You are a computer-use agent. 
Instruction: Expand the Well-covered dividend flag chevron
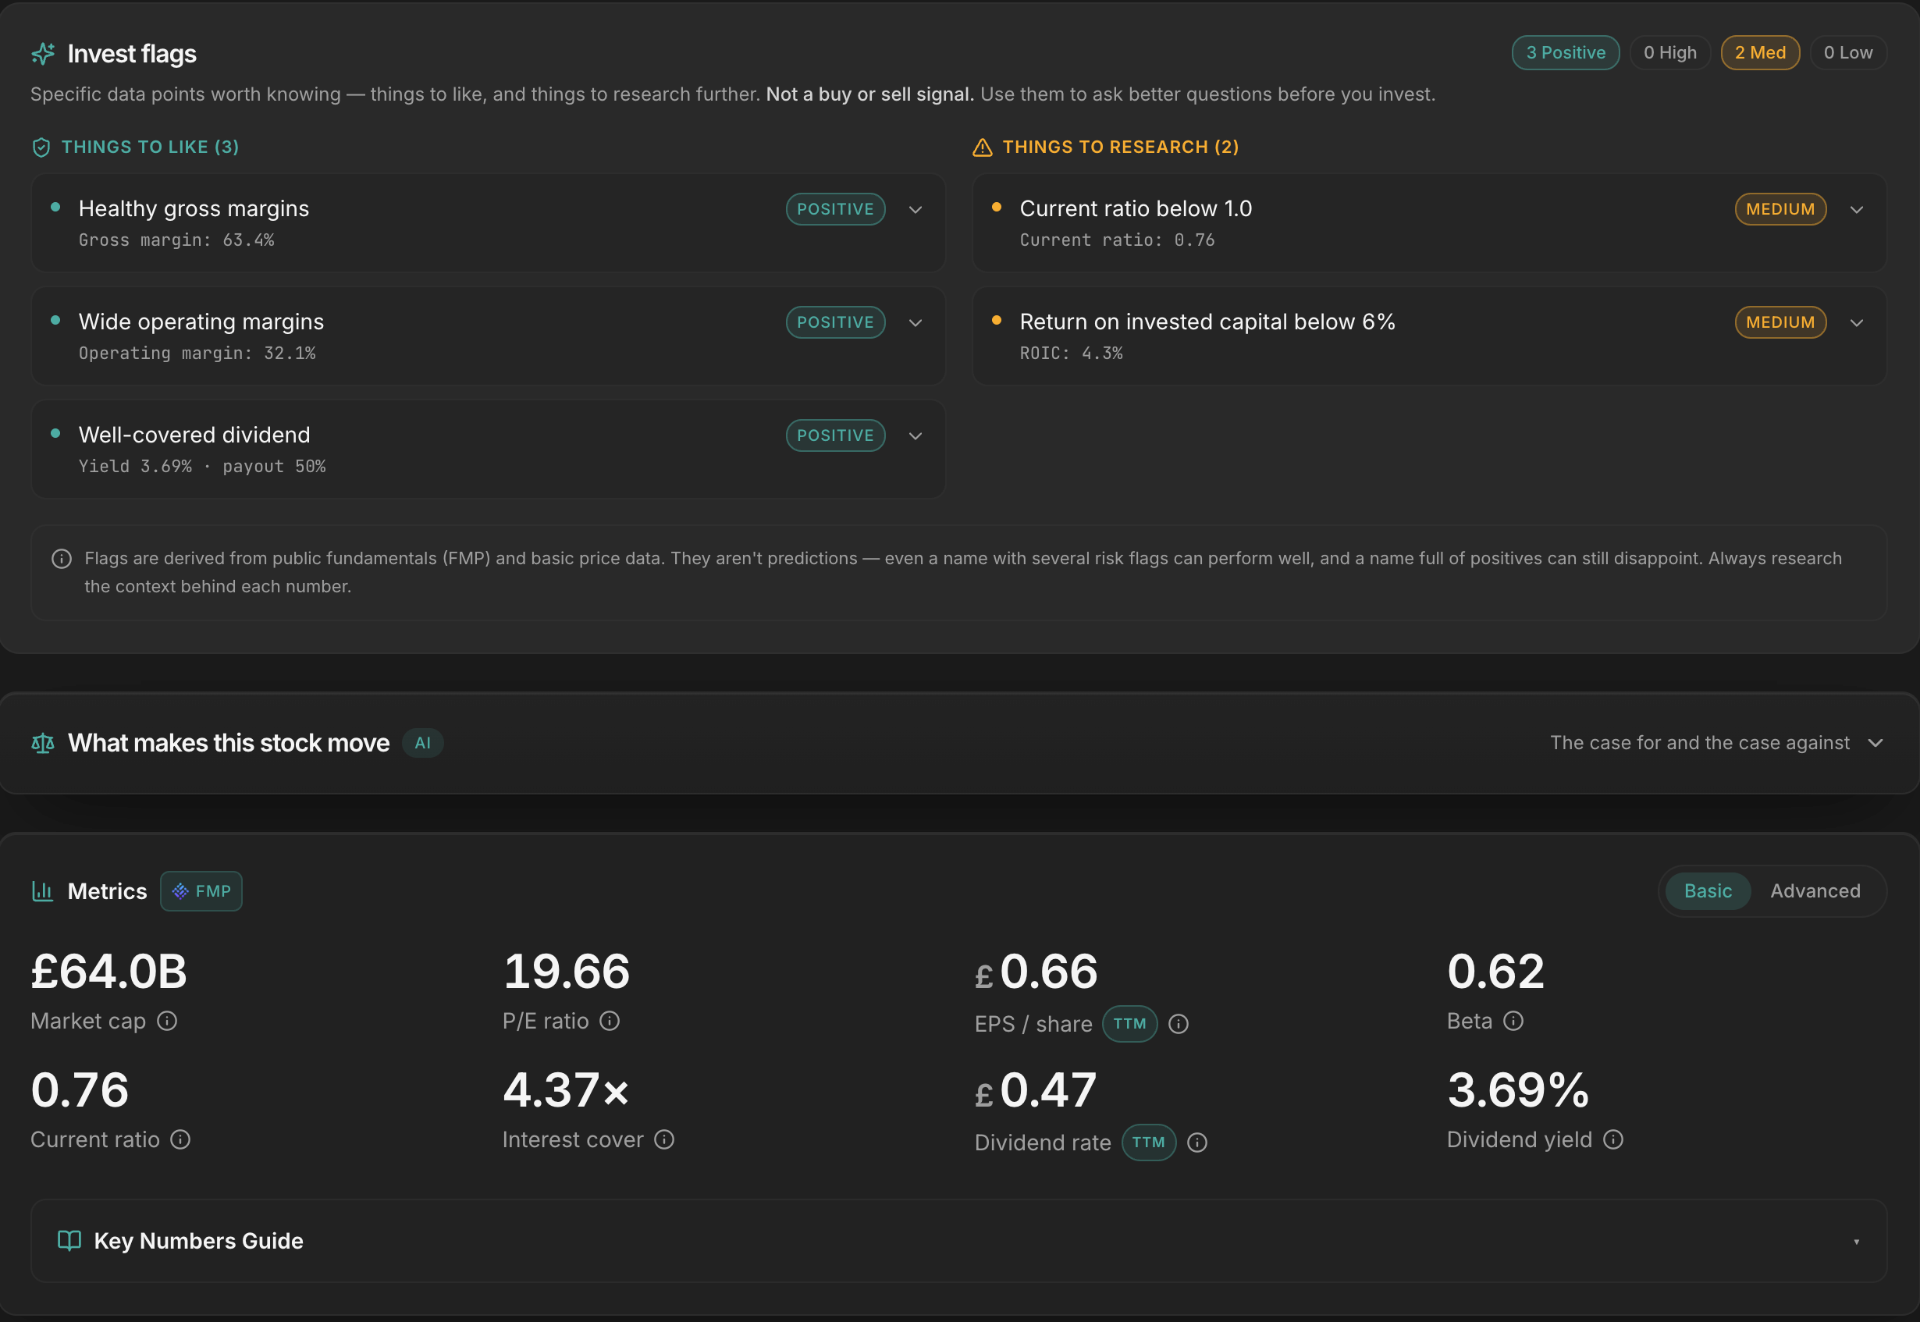tap(915, 436)
